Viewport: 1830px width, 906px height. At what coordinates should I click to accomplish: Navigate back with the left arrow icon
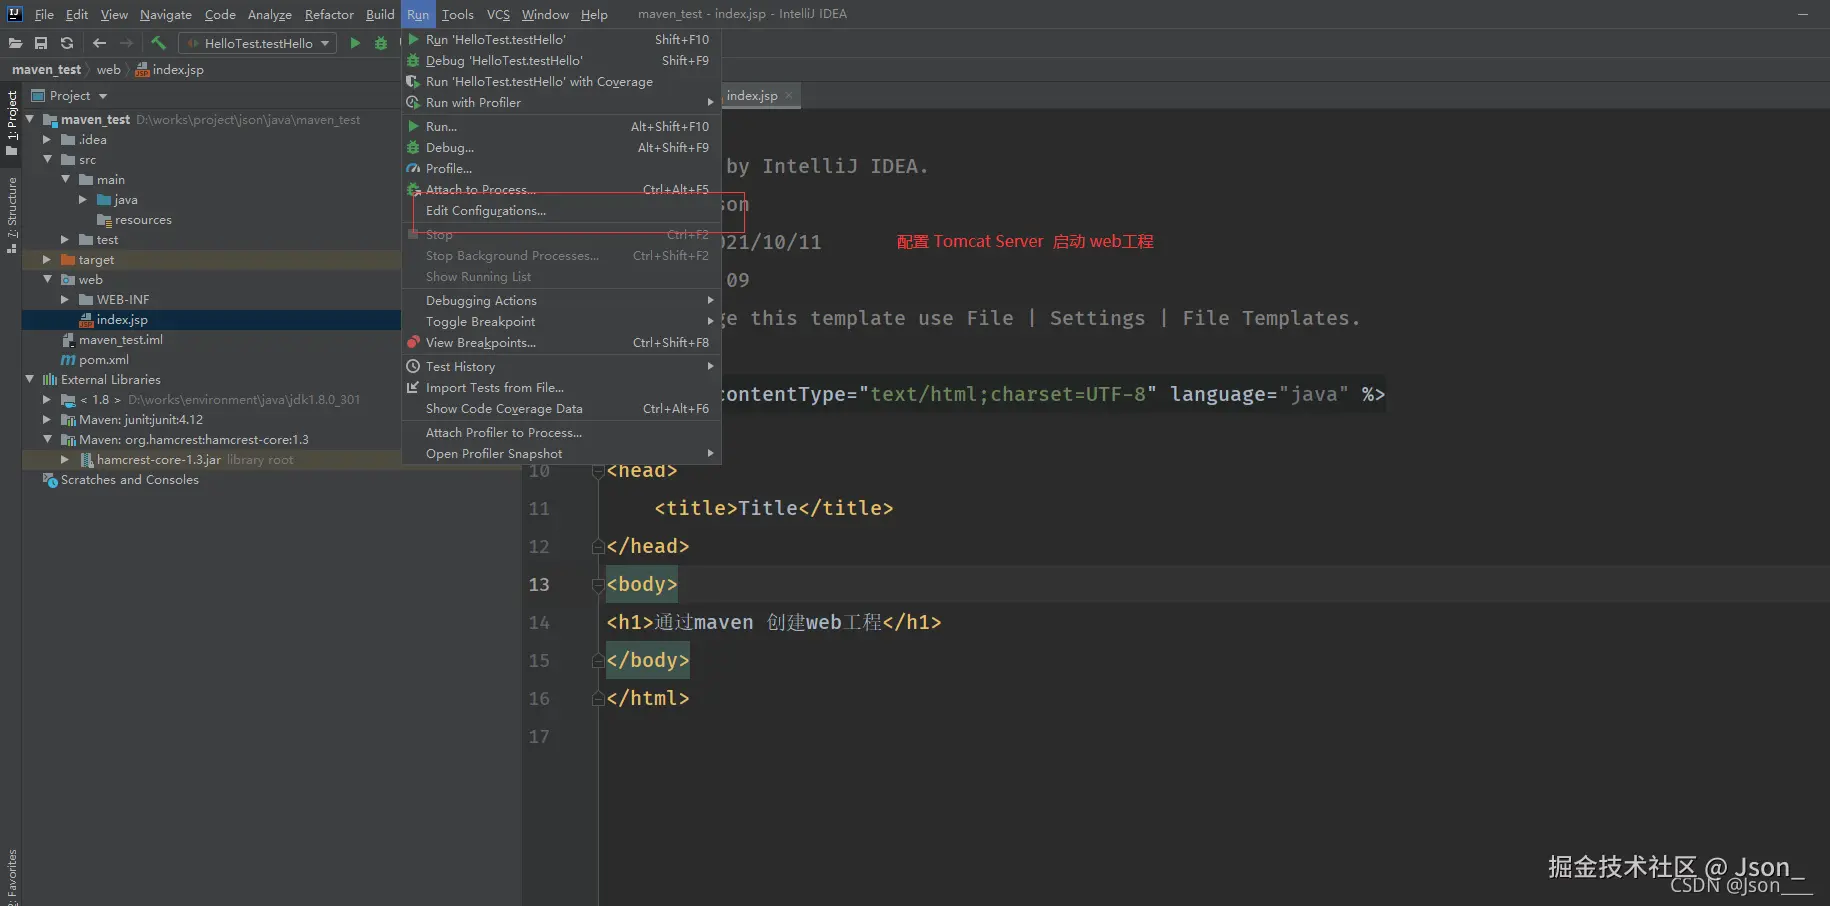[x=99, y=43]
